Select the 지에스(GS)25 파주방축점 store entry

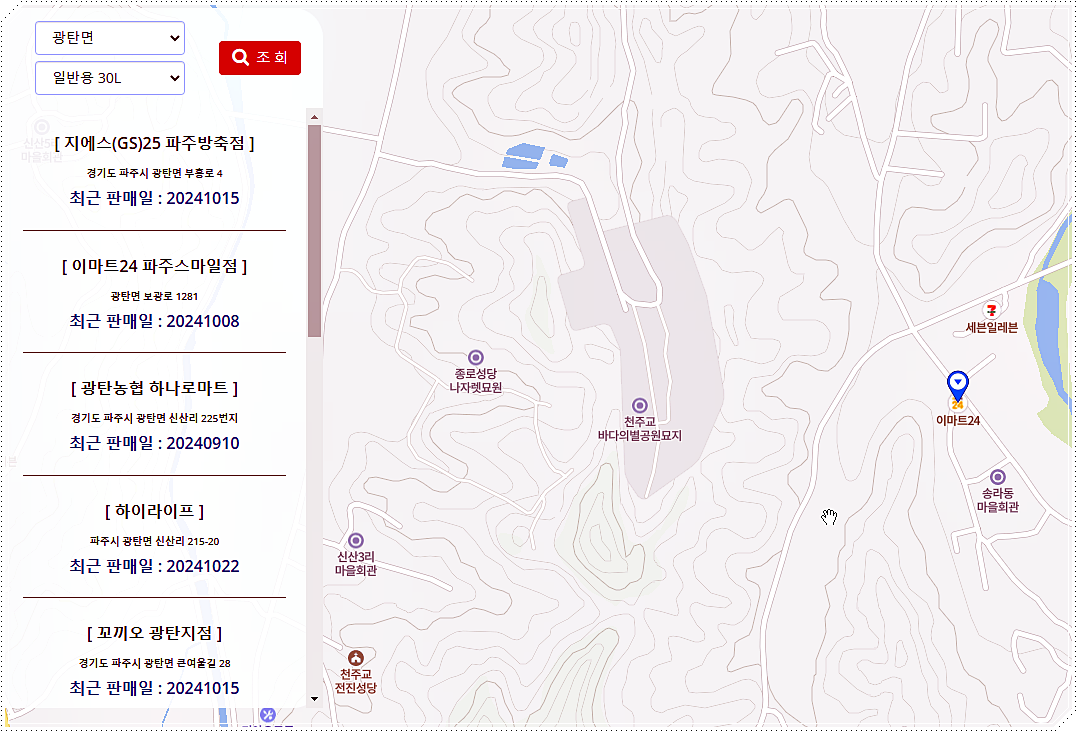(x=155, y=170)
